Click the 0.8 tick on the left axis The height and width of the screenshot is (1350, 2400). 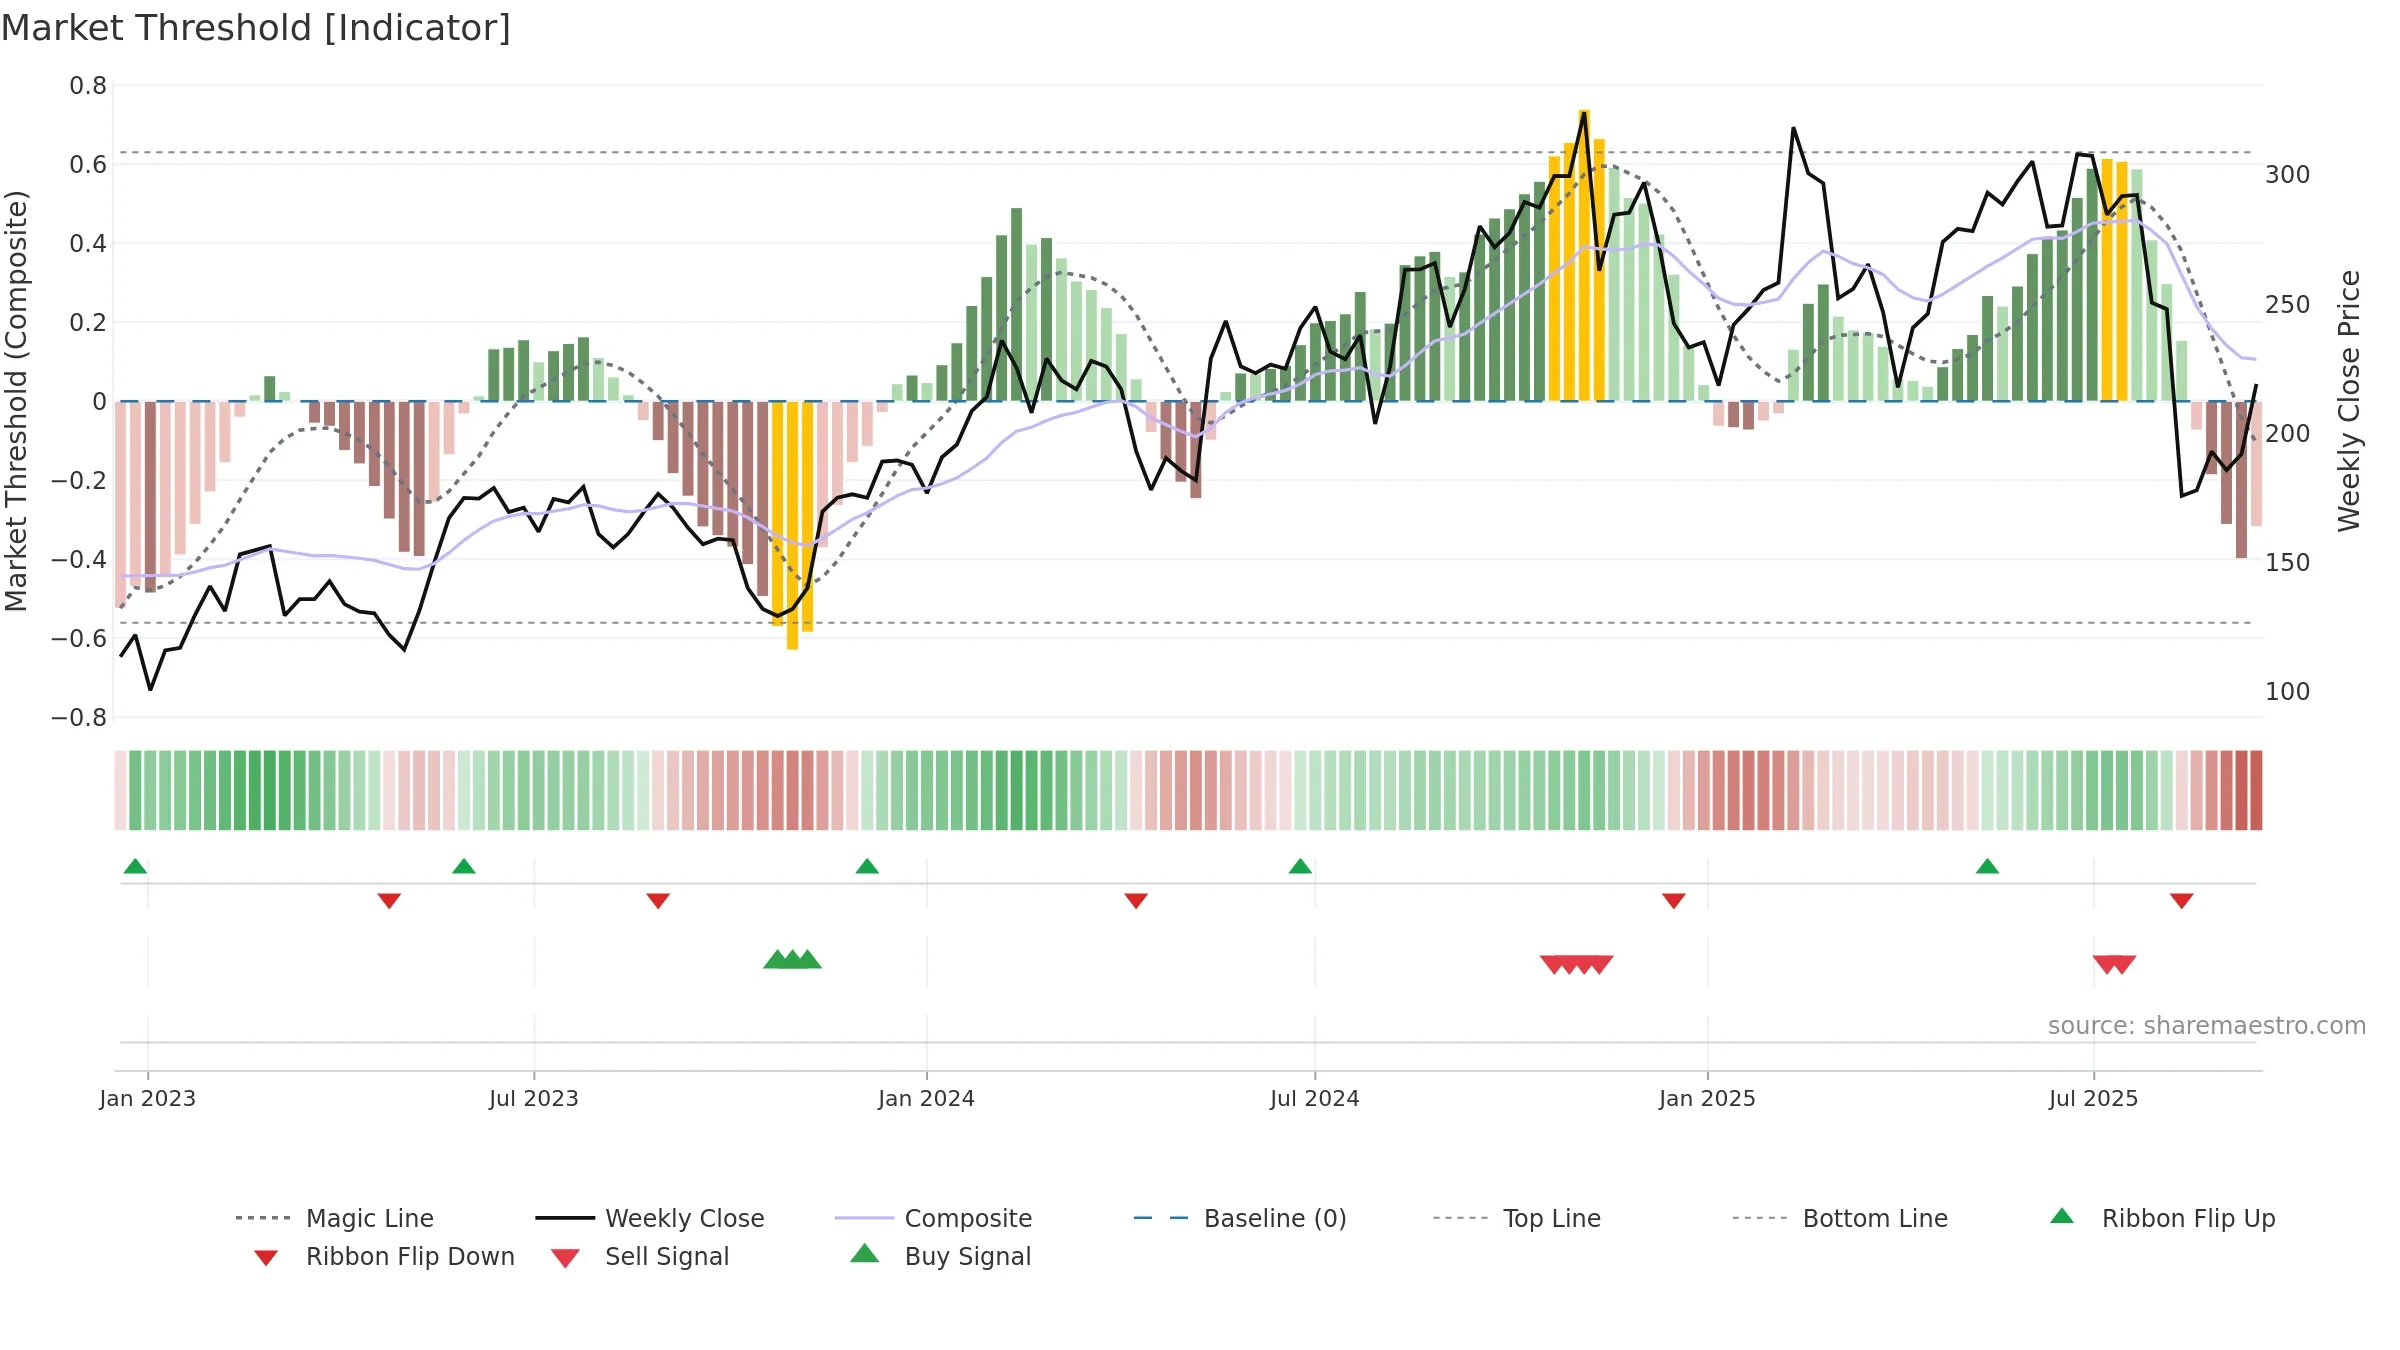(88, 86)
